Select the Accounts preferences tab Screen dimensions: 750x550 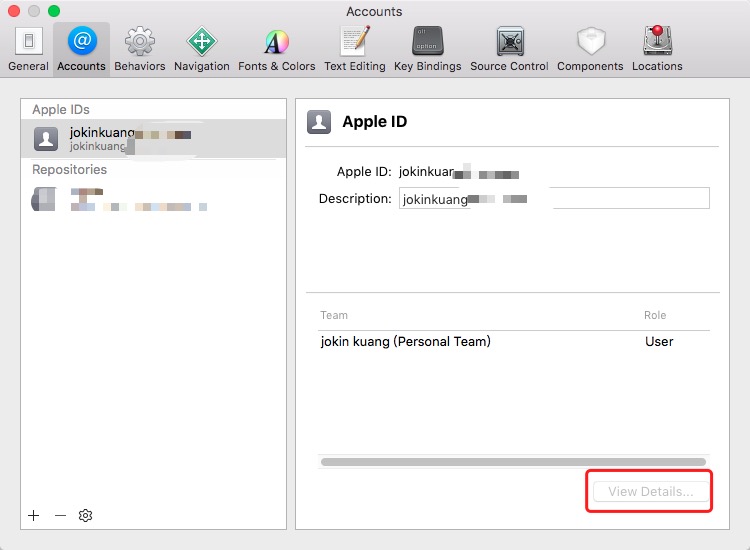pyautogui.click(x=81, y=49)
